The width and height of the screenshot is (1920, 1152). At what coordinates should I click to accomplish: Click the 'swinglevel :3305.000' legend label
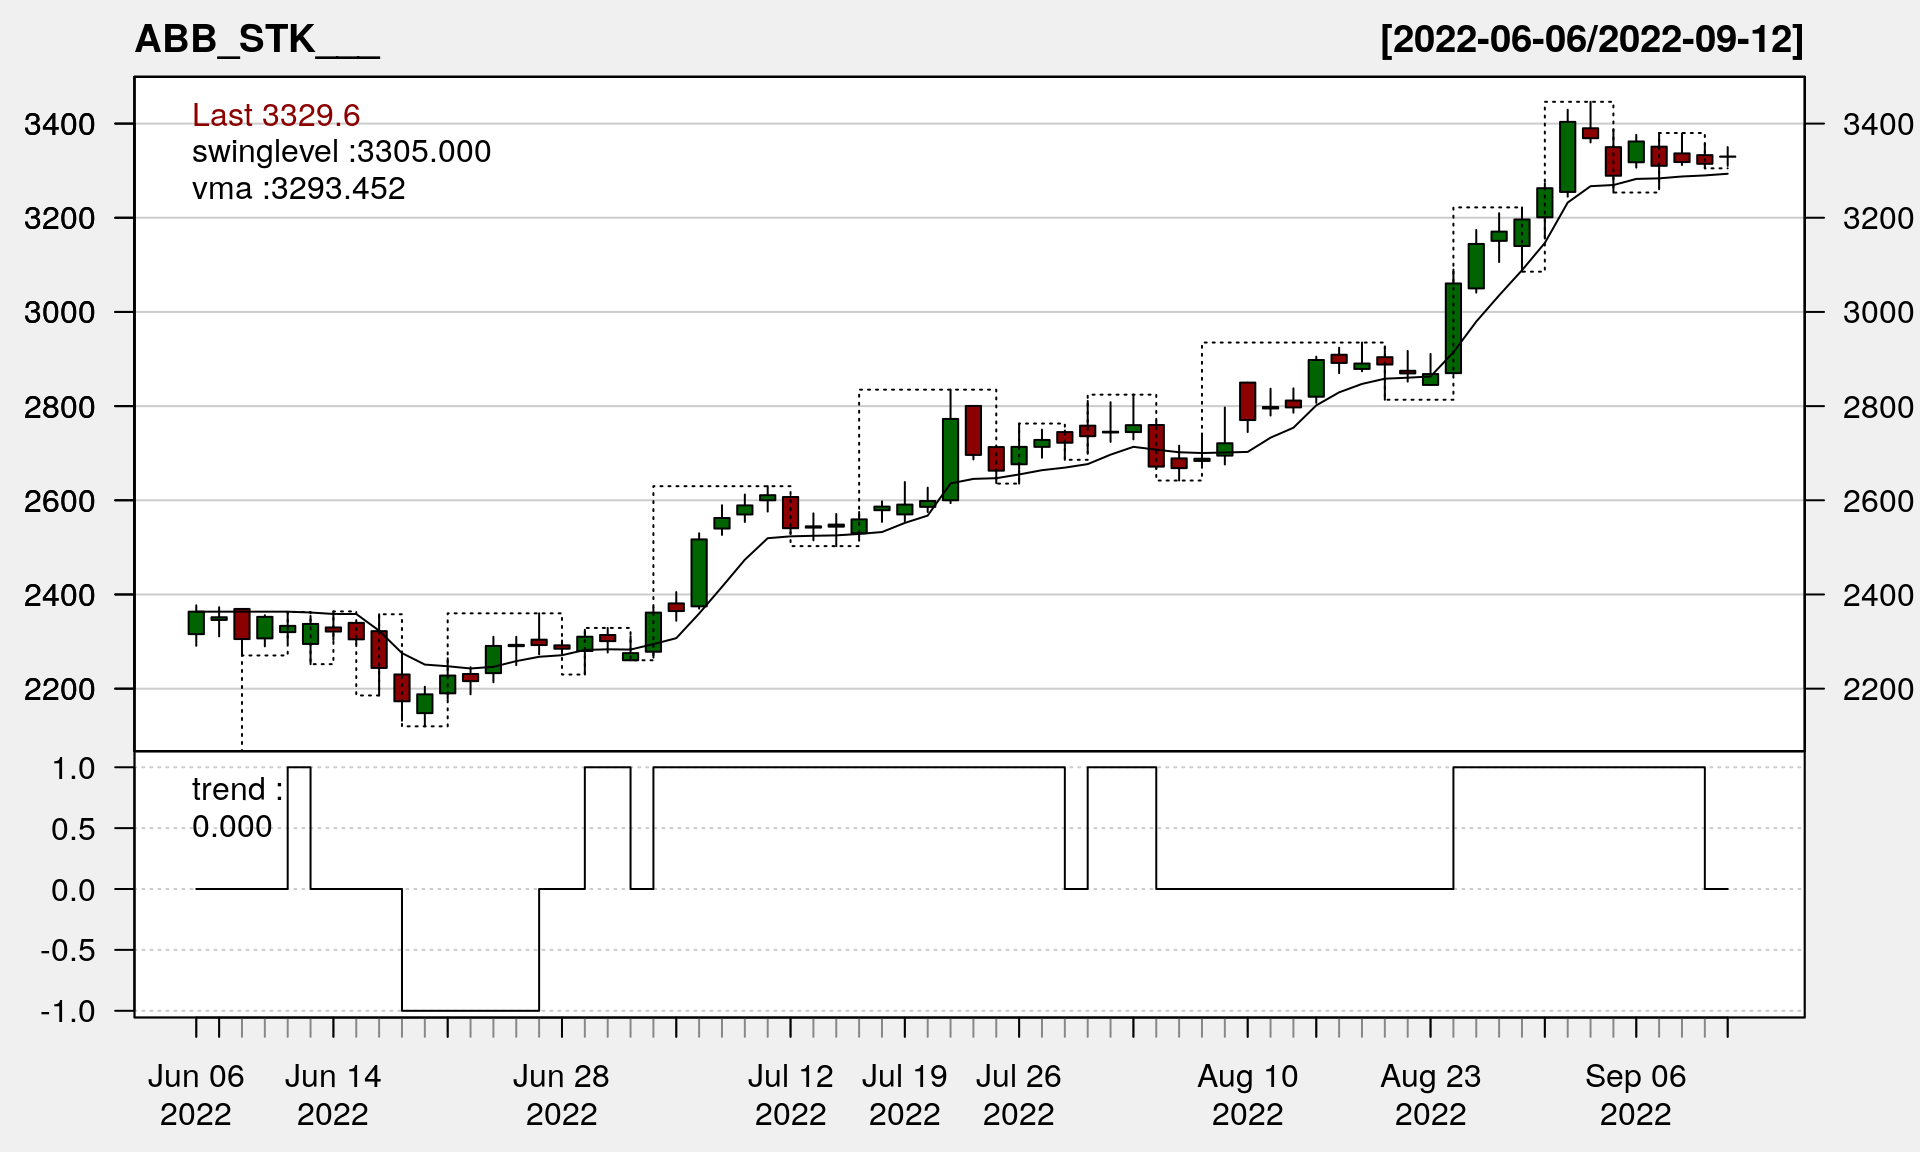341,152
